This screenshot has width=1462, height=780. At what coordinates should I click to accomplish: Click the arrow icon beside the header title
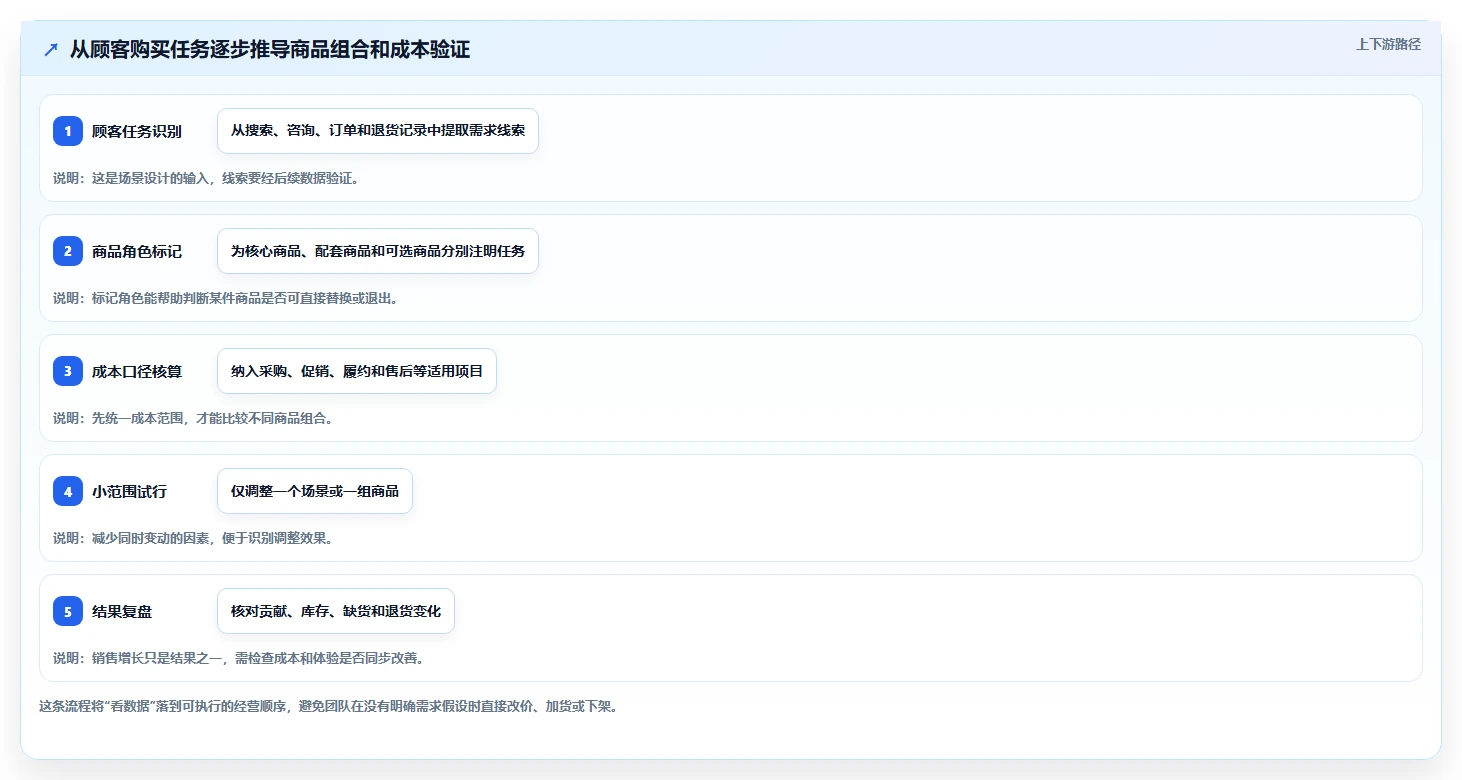pyautogui.click(x=51, y=49)
